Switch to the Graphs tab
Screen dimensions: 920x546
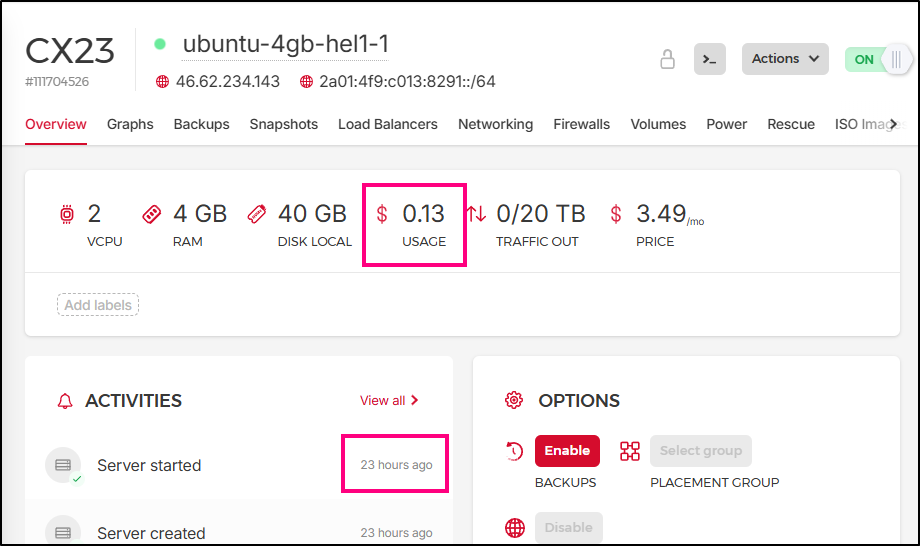point(130,124)
